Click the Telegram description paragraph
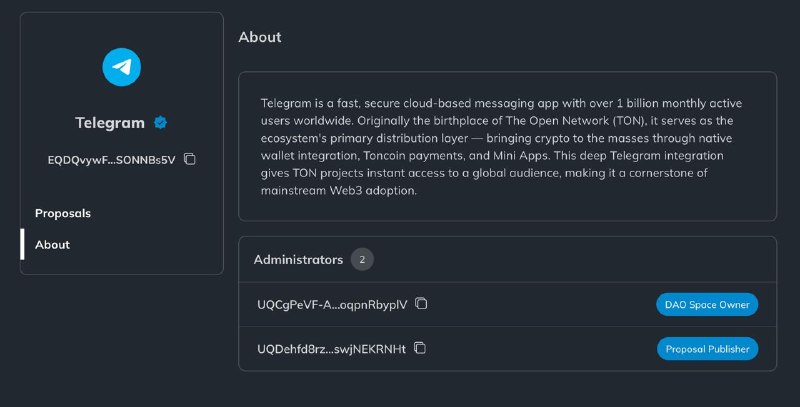The width and height of the screenshot is (800, 407). [501, 147]
